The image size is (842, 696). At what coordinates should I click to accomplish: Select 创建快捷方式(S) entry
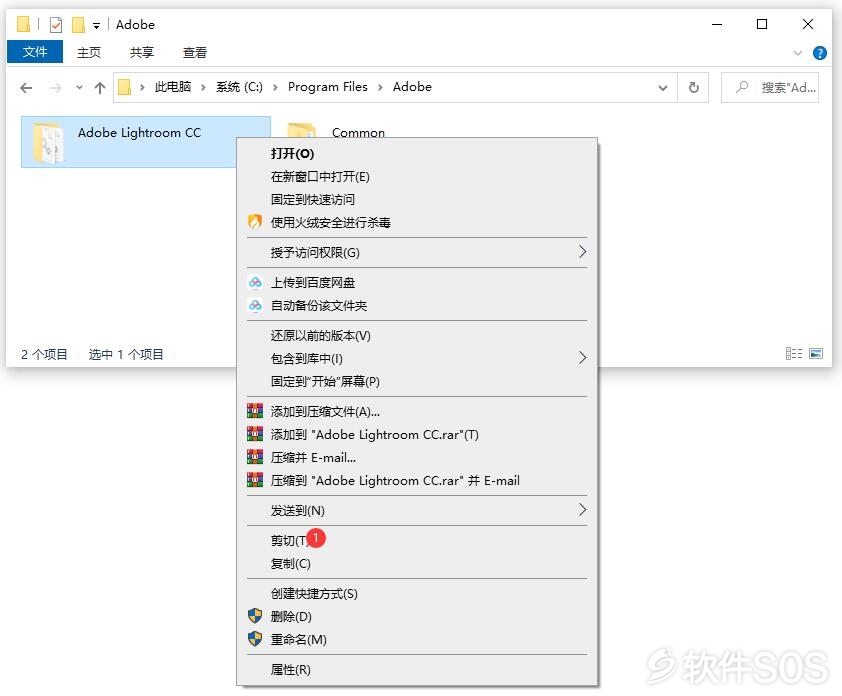pyautogui.click(x=417, y=593)
